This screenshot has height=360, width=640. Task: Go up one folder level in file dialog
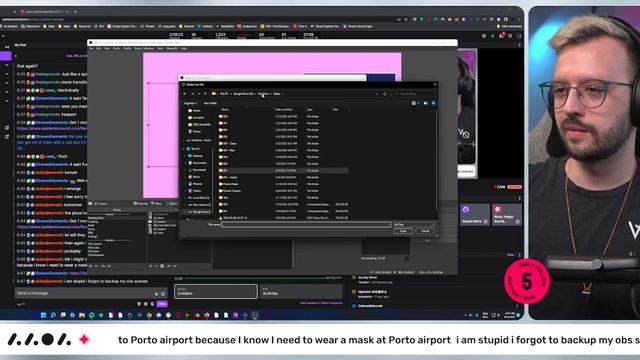[205, 94]
